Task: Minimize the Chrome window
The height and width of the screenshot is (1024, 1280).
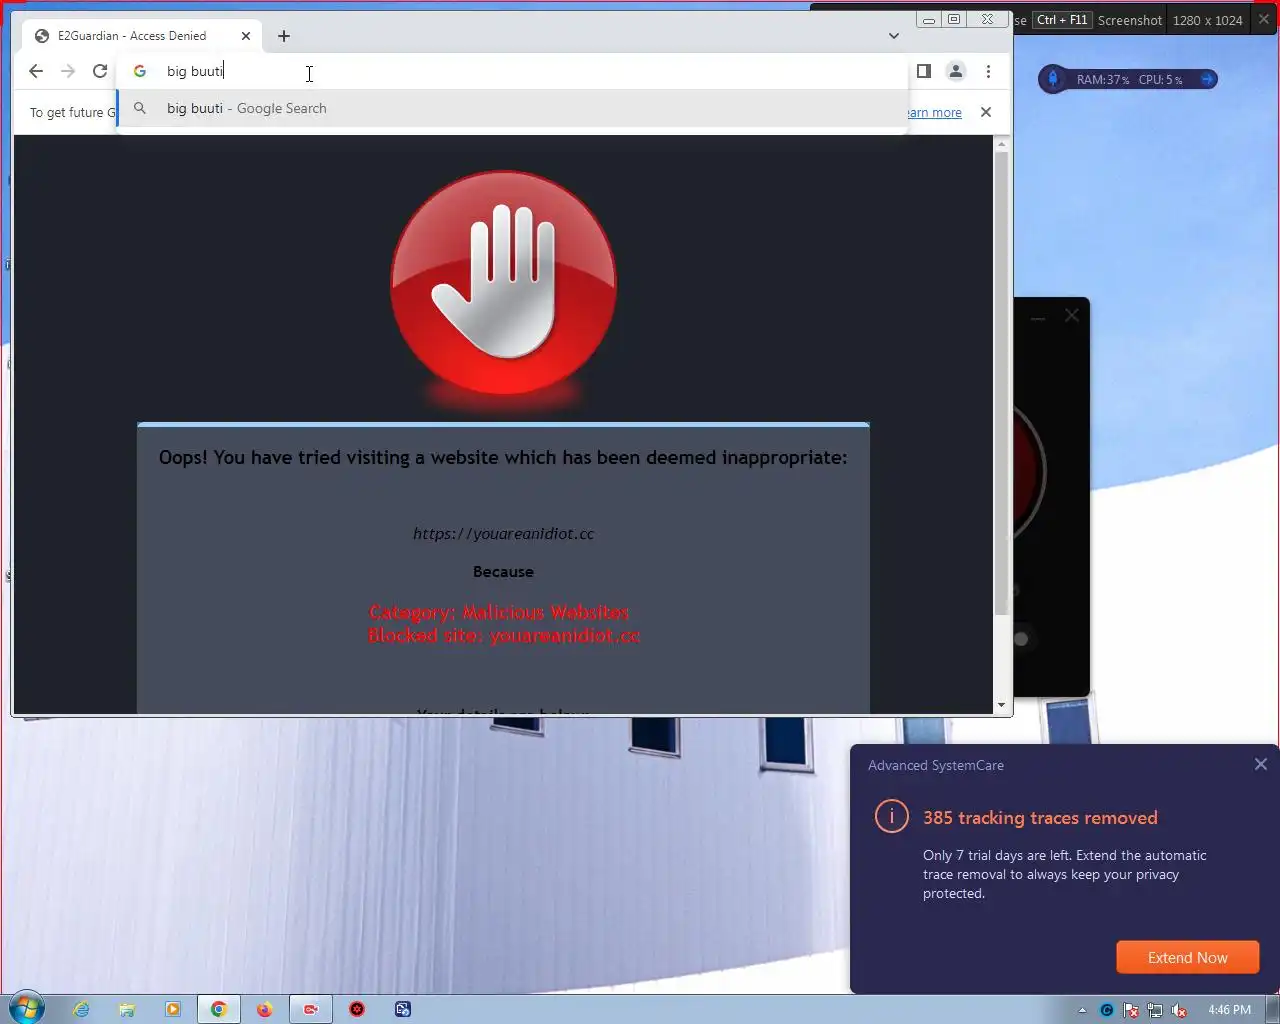Action: [x=929, y=19]
